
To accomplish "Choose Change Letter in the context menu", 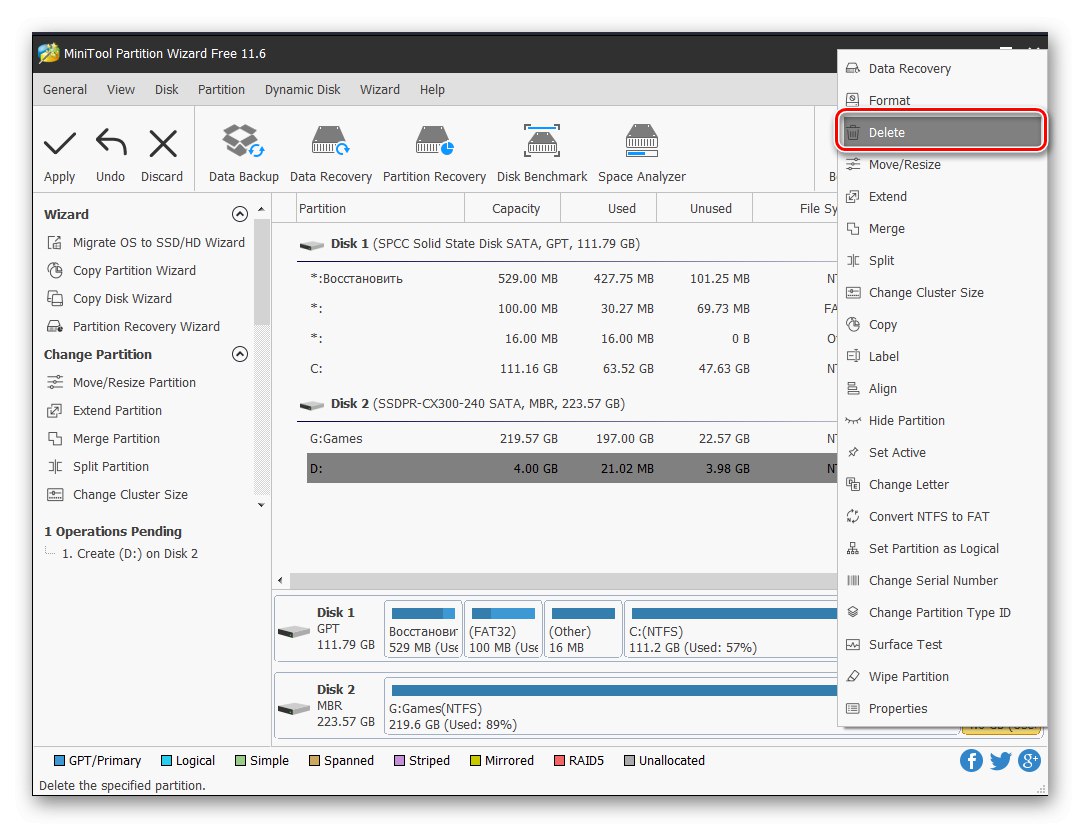I will (x=941, y=485).
